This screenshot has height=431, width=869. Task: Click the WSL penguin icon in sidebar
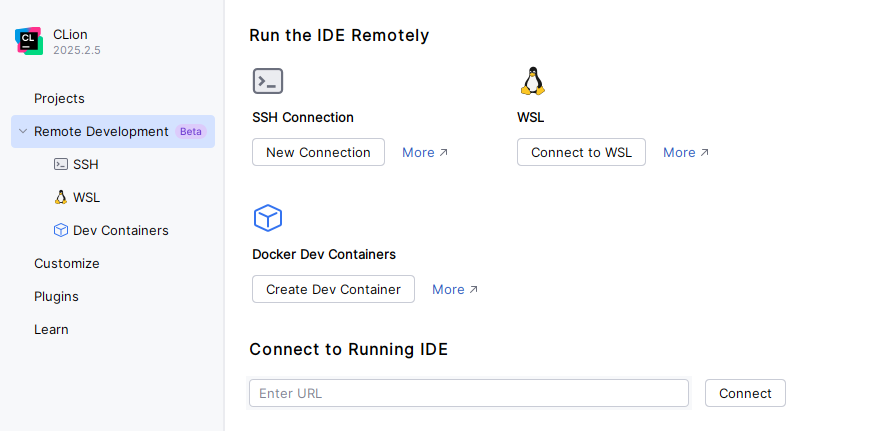pyautogui.click(x=61, y=197)
